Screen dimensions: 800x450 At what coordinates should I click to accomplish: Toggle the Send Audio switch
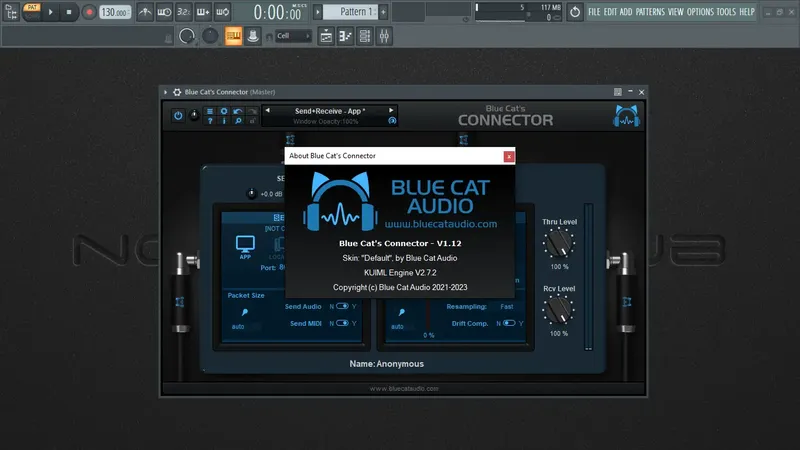click(342, 306)
